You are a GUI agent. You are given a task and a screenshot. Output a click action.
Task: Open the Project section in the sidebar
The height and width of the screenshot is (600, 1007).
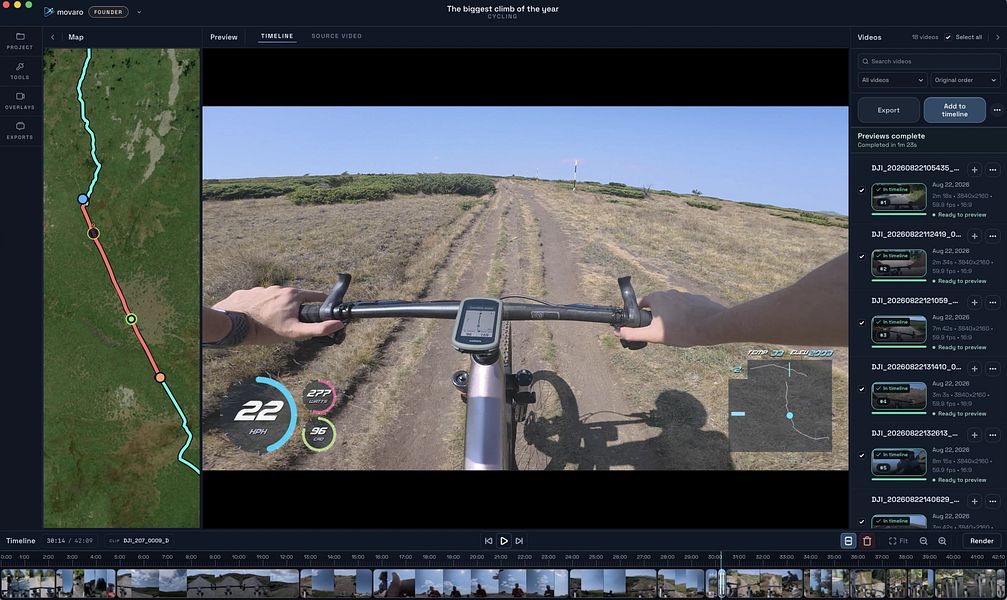(20, 41)
